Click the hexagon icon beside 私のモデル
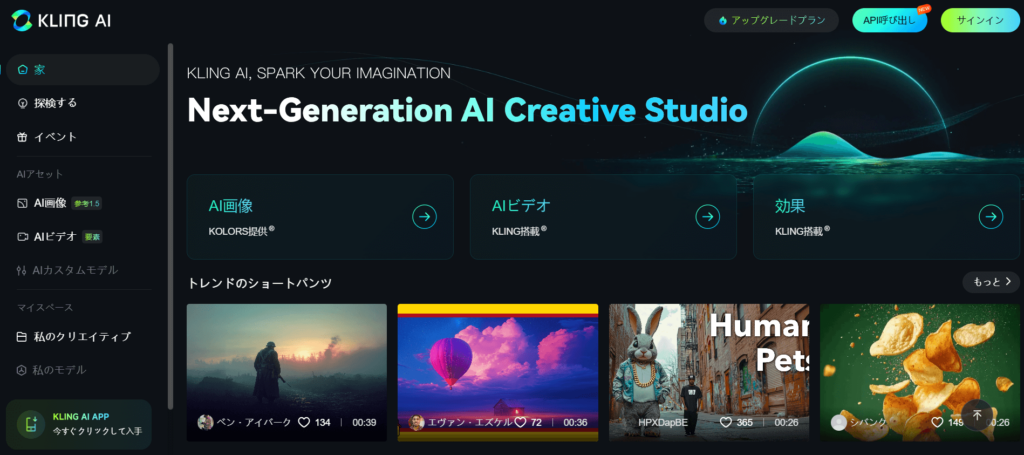Image resolution: width=1024 pixels, height=455 pixels. [22, 370]
